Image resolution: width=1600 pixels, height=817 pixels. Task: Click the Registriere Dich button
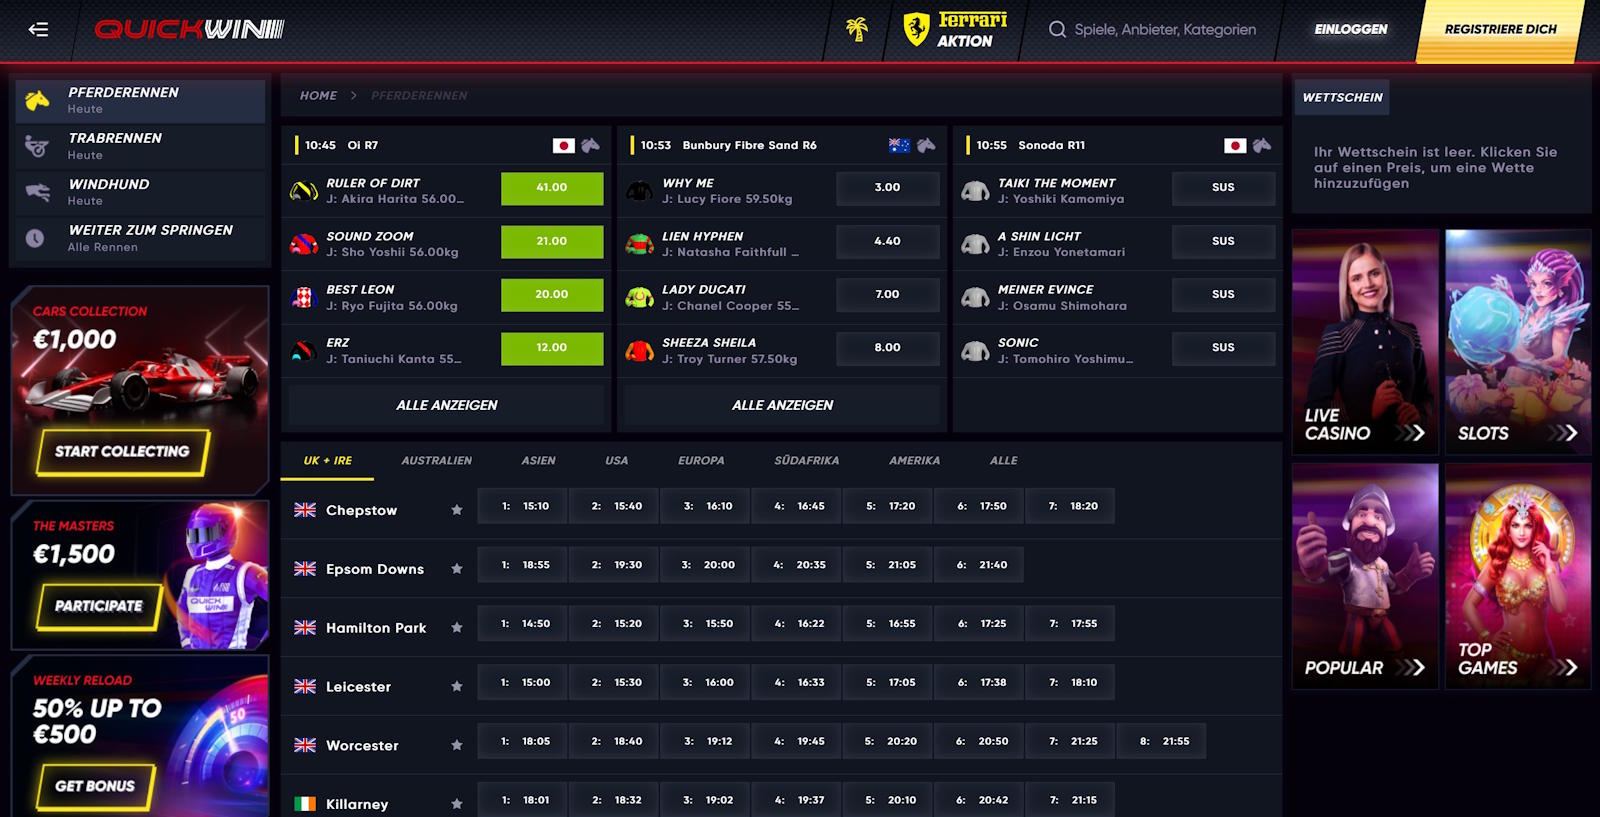tap(1500, 30)
